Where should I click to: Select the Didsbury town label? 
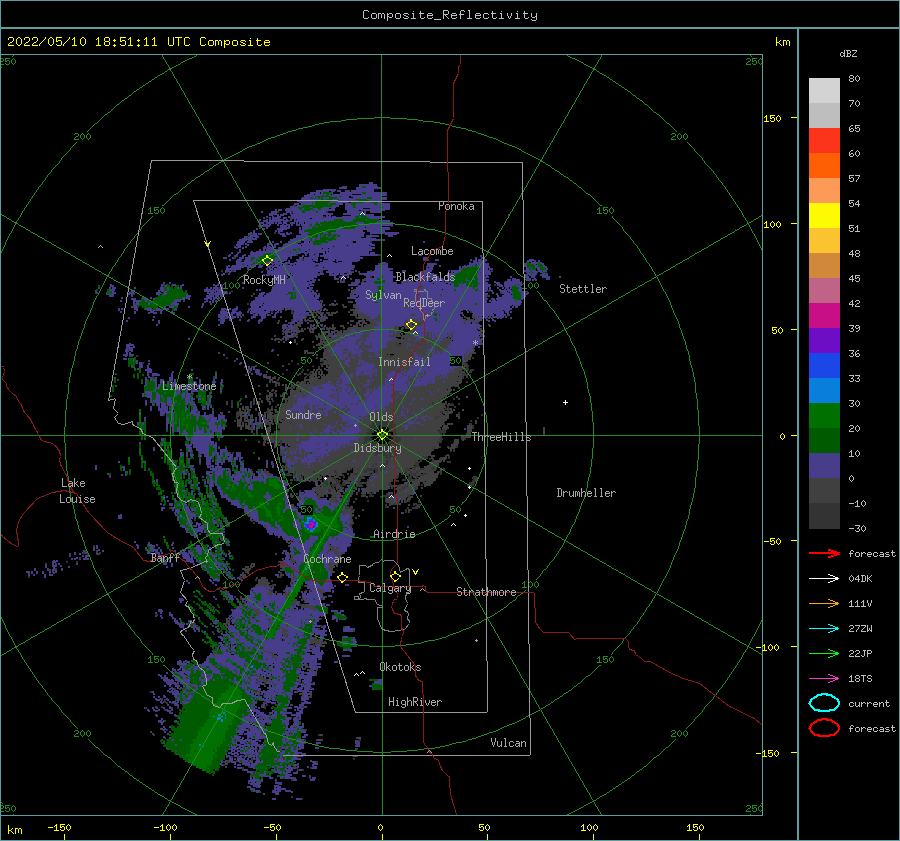[378, 448]
